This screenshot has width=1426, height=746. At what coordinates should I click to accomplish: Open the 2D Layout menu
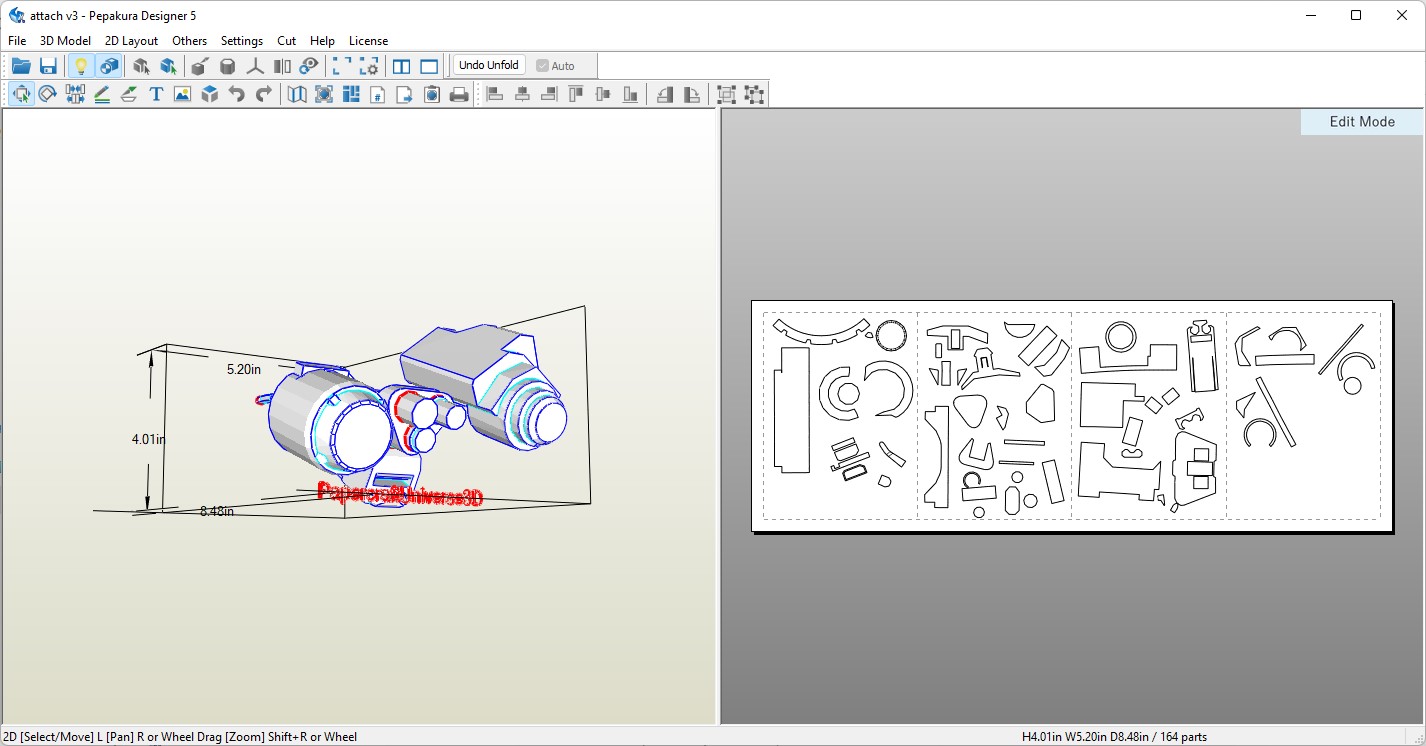click(x=132, y=41)
